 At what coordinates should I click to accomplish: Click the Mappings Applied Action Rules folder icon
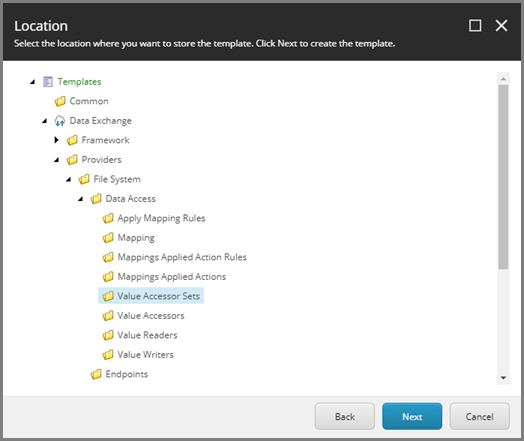[x=108, y=257]
